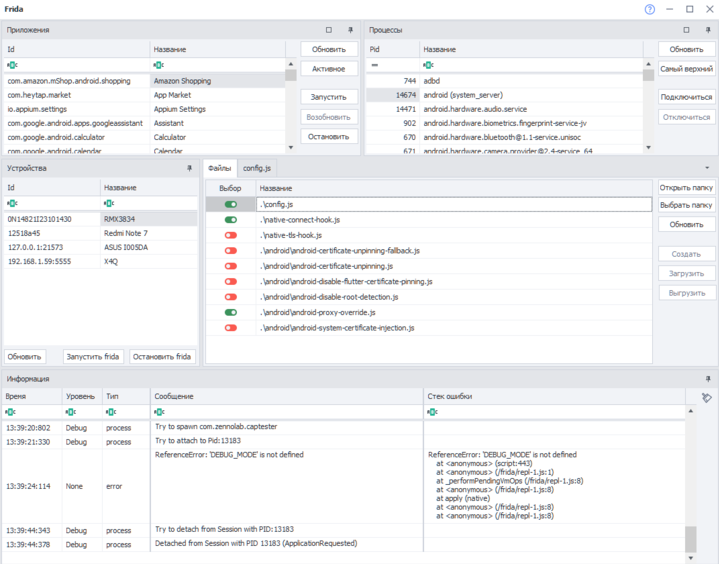Image resolution: width=719 pixels, height=564 pixels.
Task: Pin the Процессы panel
Action: pyautogui.click(x=707, y=30)
